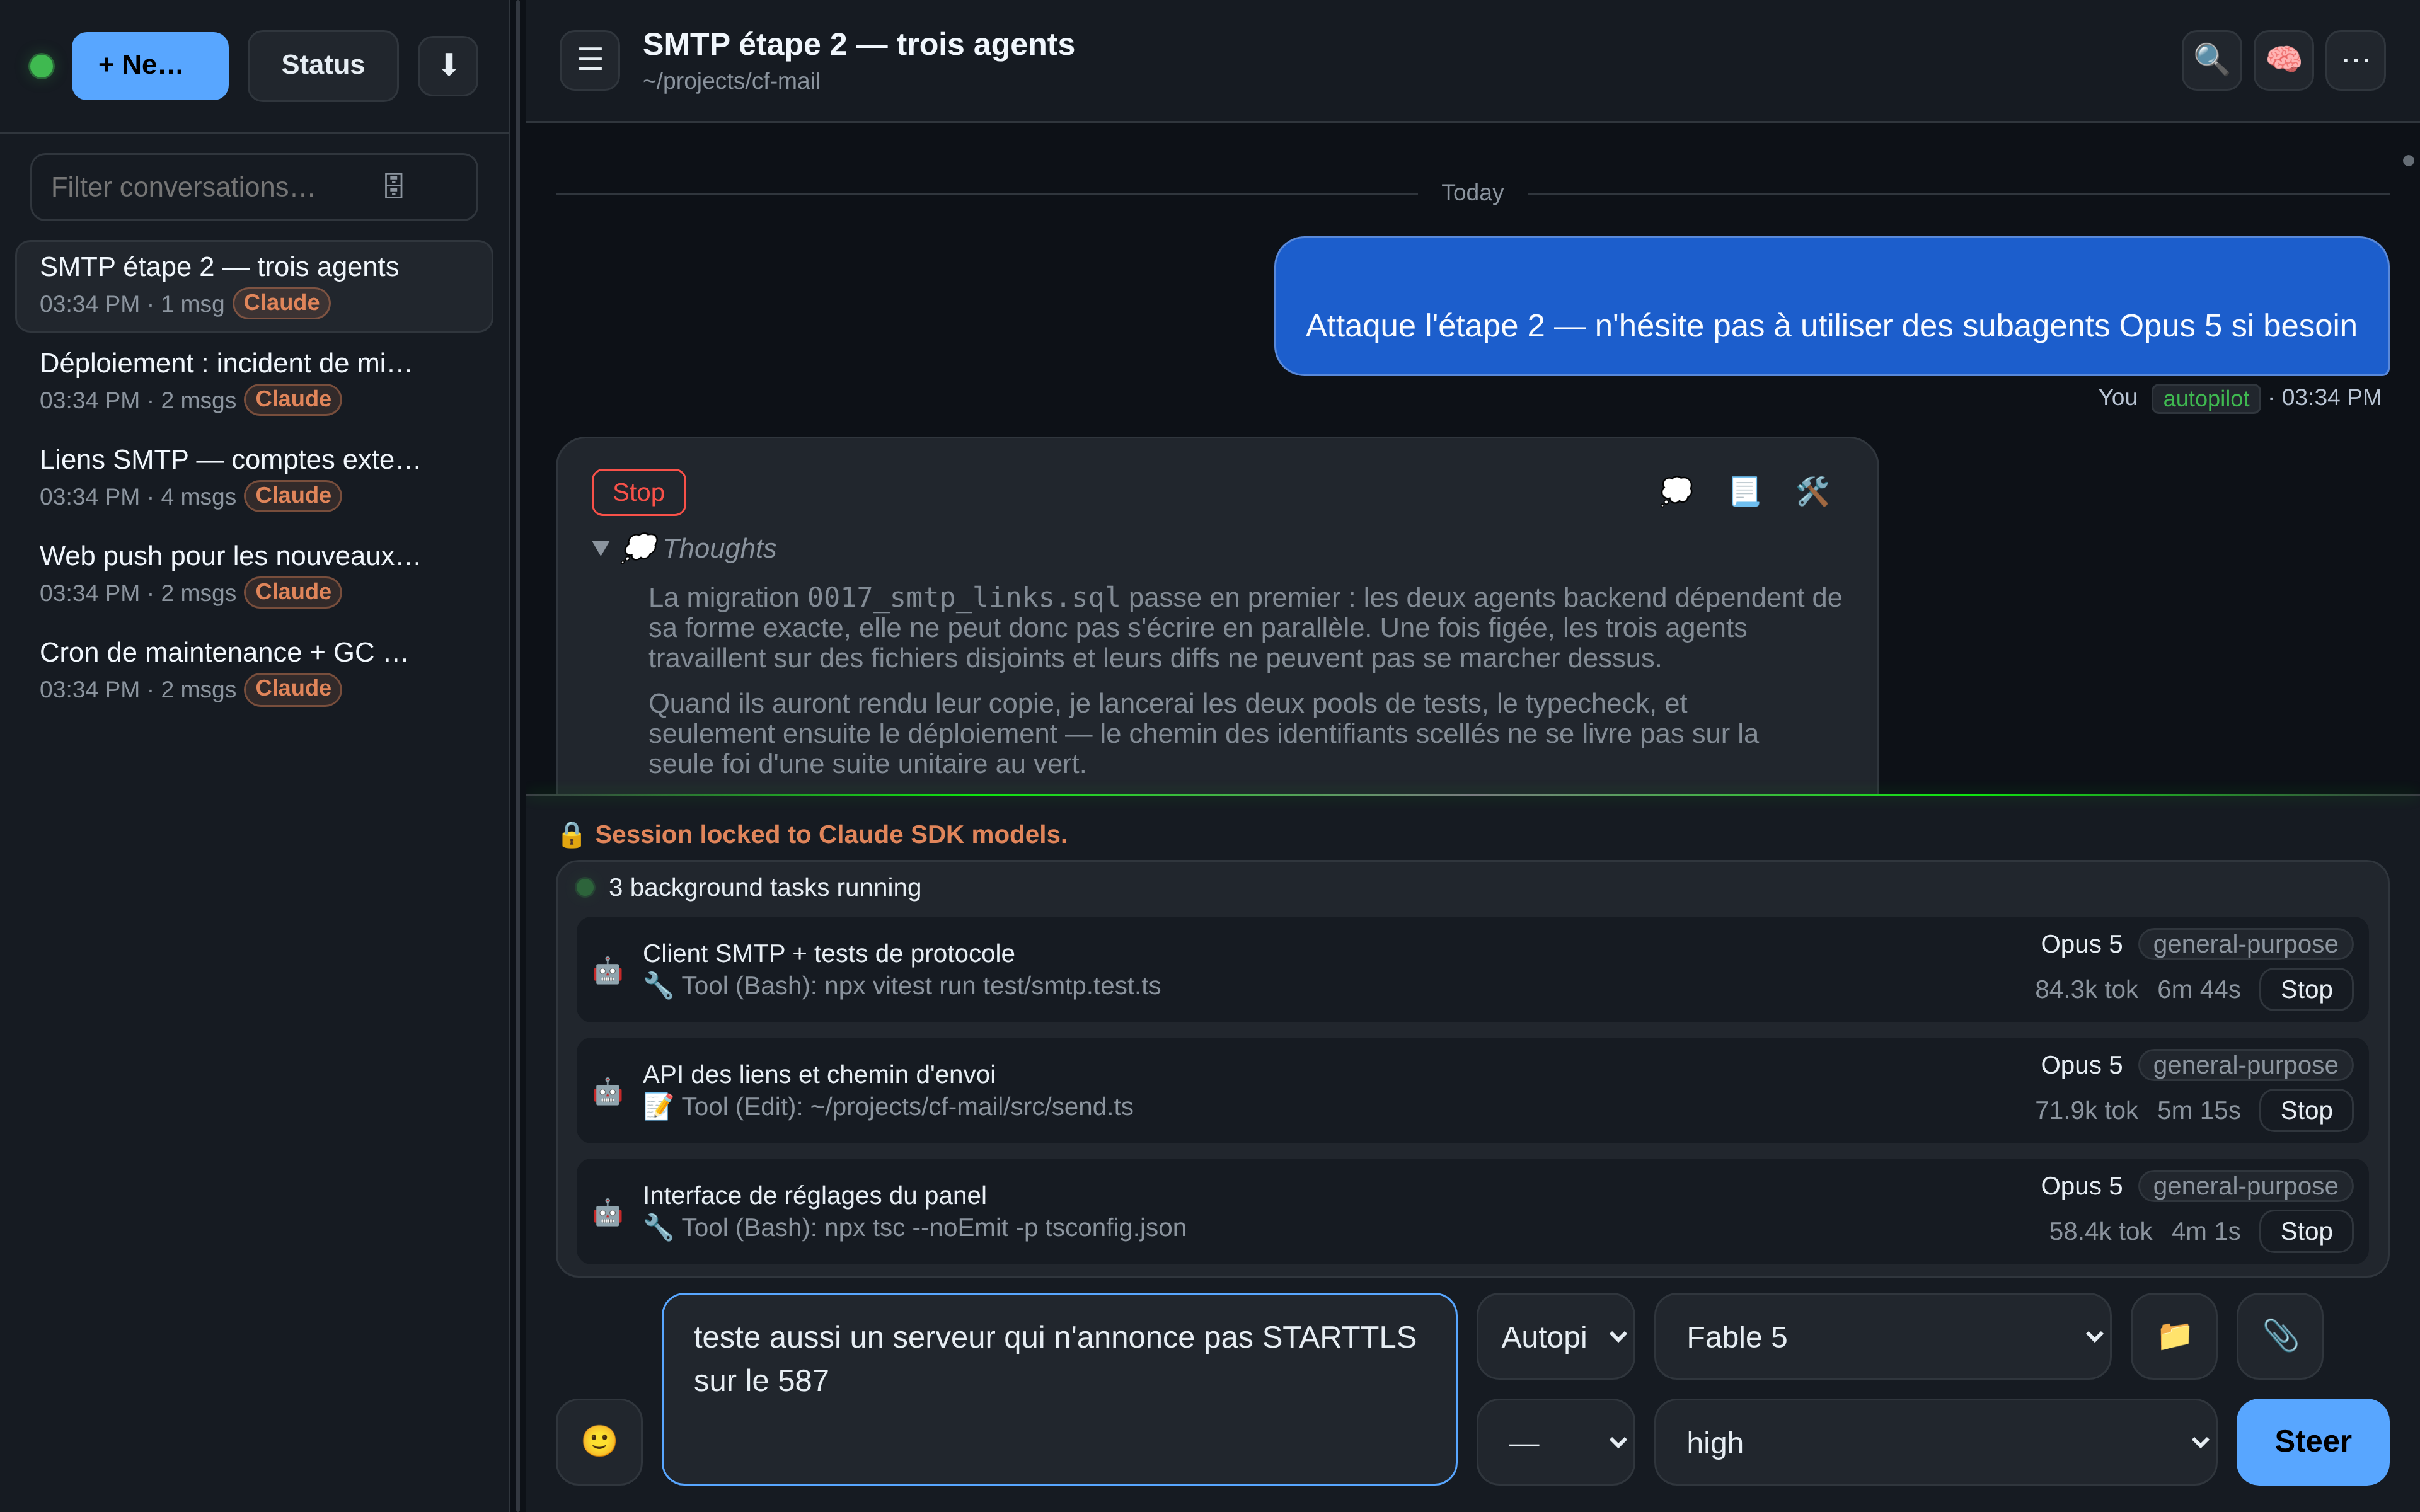Collapse the Thoughts section triangle

pyautogui.click(x=600, y=548)
